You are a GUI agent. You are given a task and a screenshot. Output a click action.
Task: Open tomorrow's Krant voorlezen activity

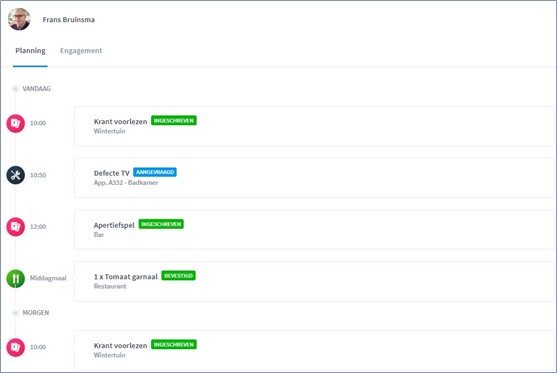314,350
